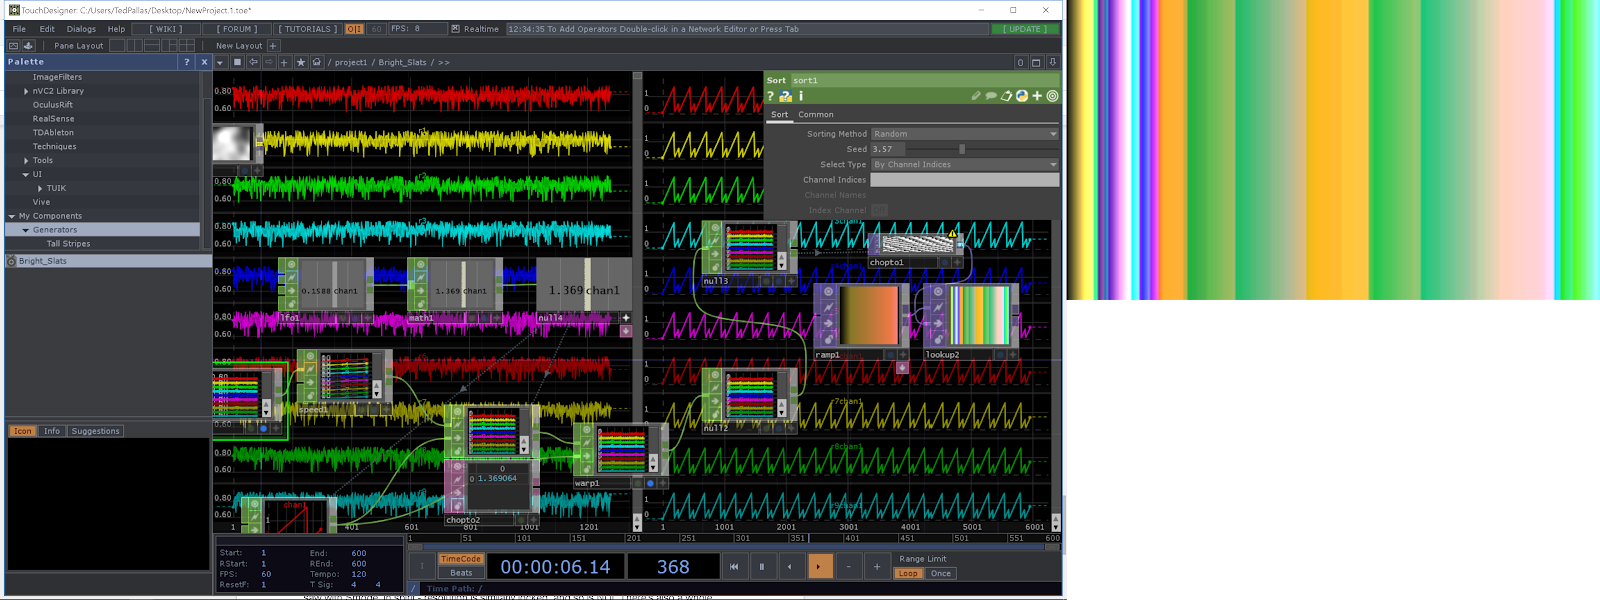Jump to the timeline start
The height and width of the screenshot is (600, 1600).
pos(734,567)
